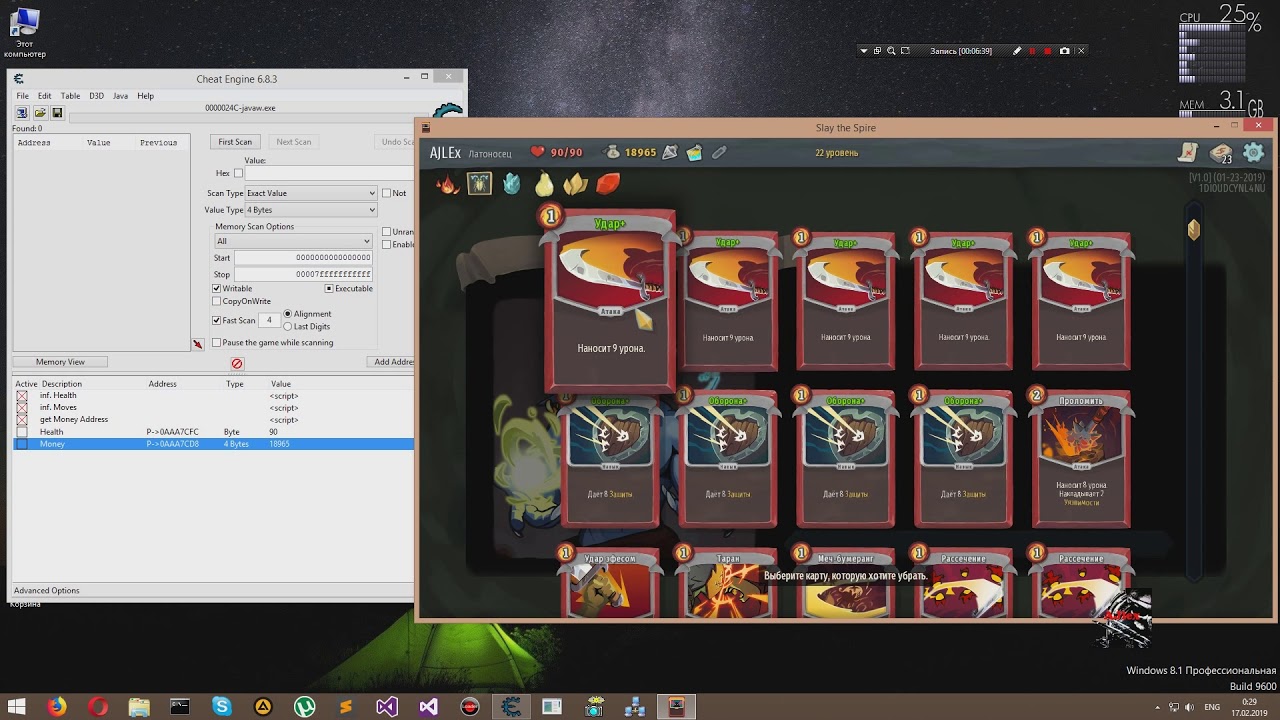
Task: Uncheck the Writable checkbox
Action: 218,289
